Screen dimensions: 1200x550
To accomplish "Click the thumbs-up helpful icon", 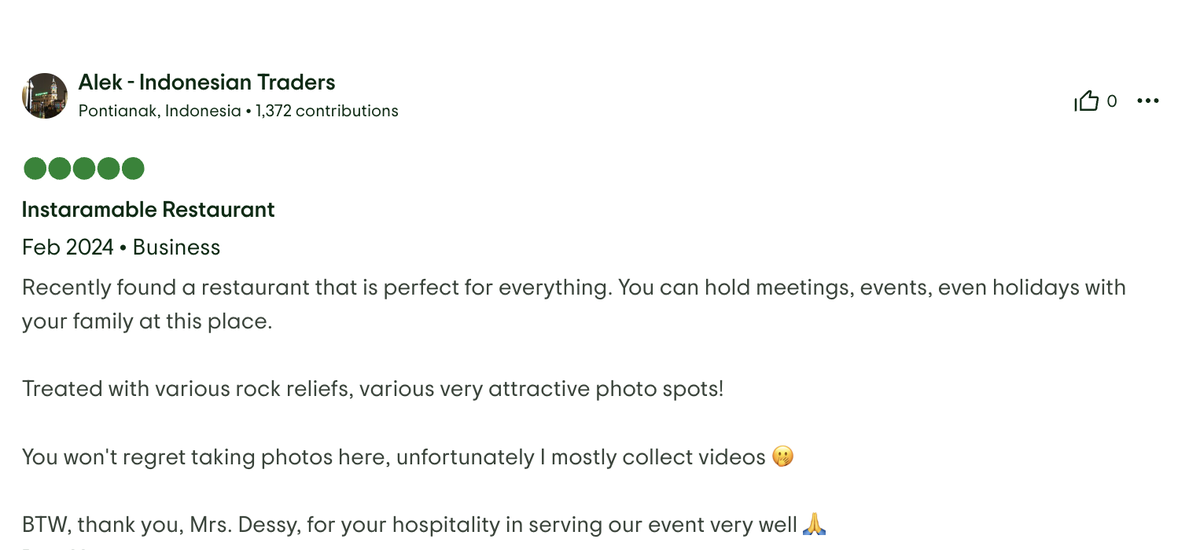I will pyautogui.click(x=1086, y=101).
